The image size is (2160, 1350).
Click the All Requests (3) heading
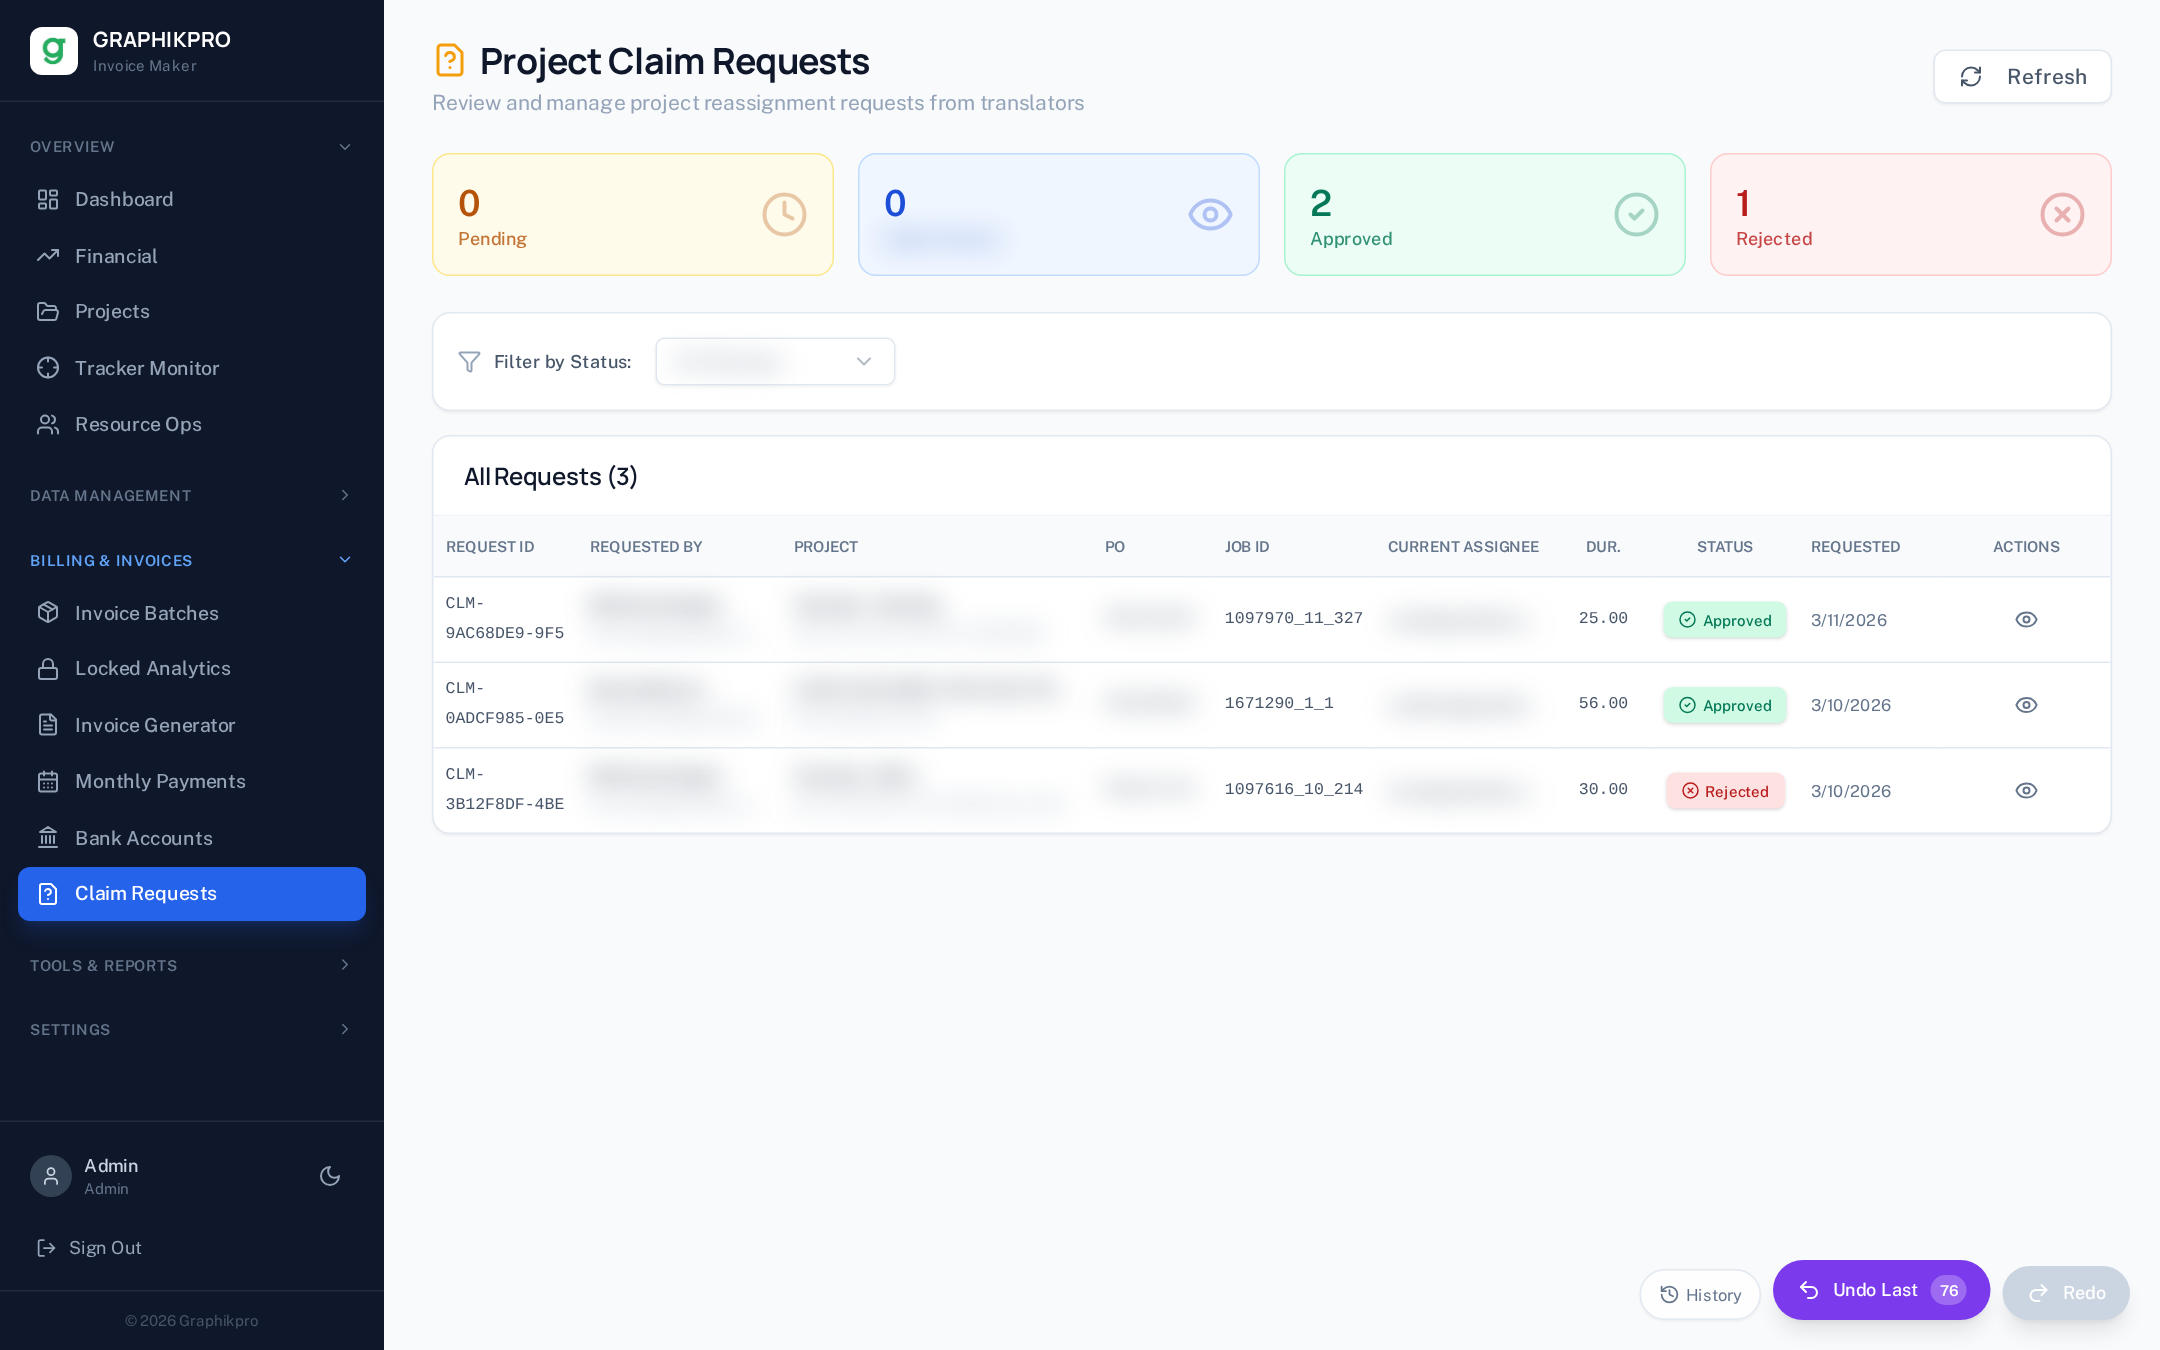click(551, 477)
